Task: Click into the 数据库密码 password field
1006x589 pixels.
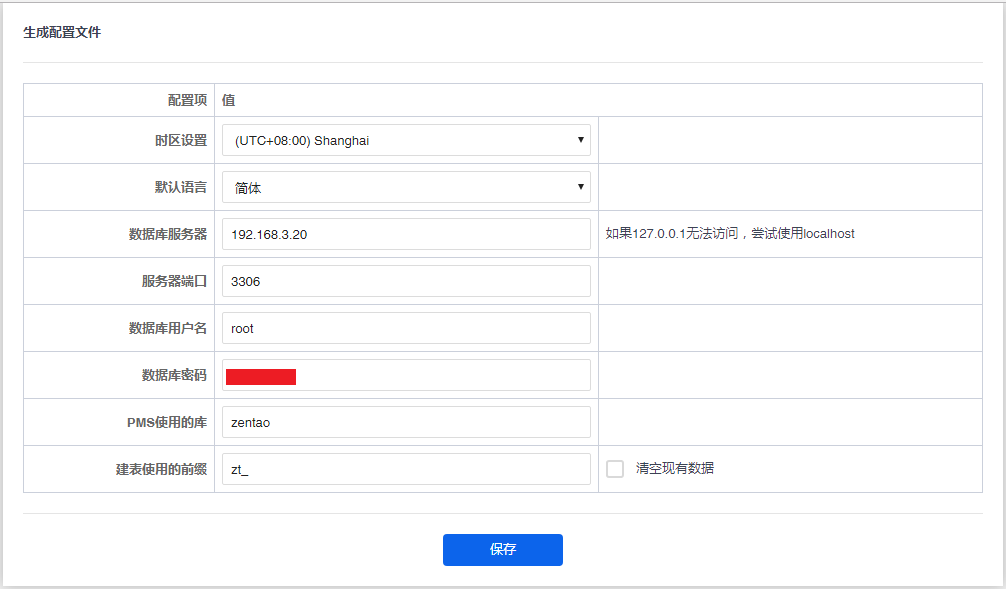Action: tap(440, 375)
